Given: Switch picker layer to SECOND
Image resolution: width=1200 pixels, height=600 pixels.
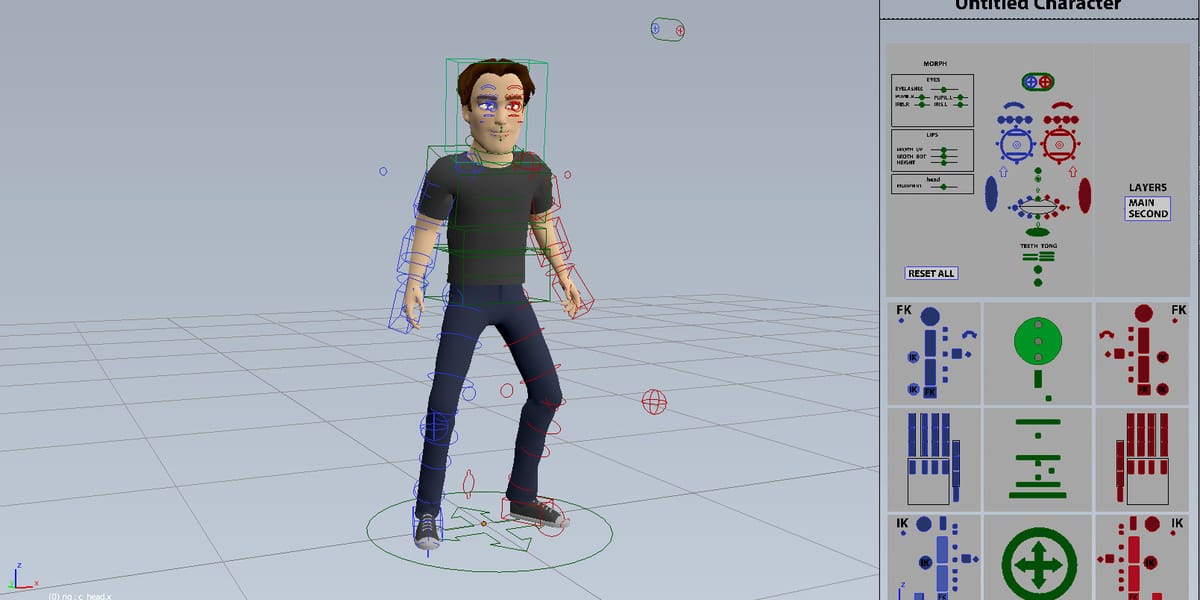Looking at the screenshot, I should (x=1148, y=214).
